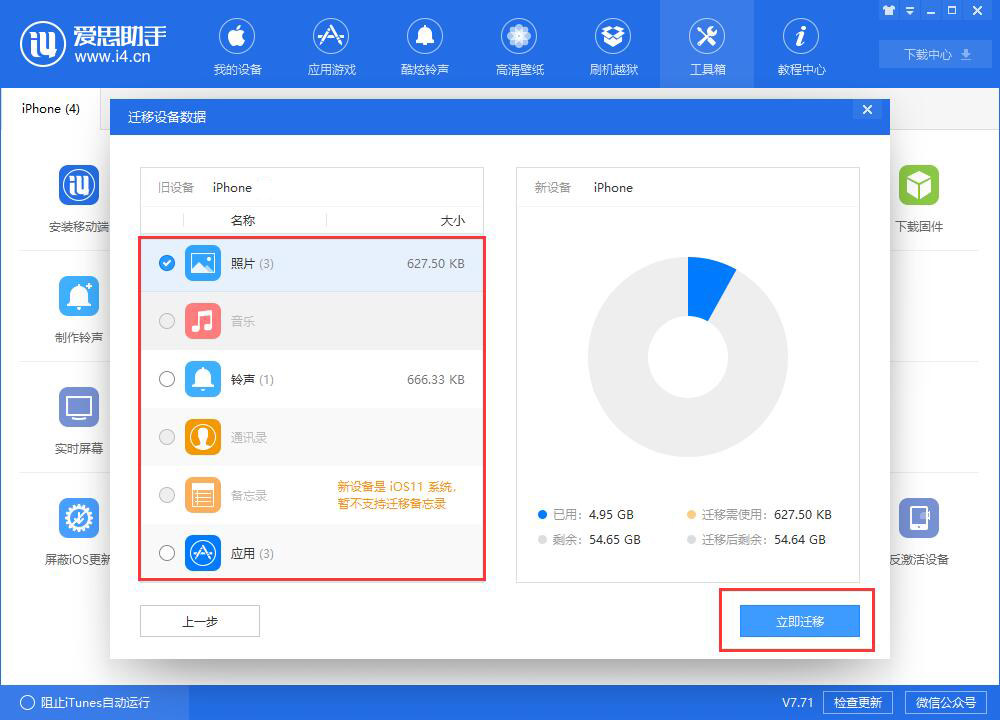Open the 刷机越狱 flashing and jailbreak section
Image resolution: width=1000 pixels, height=720 pixels.
coord(613,45)
